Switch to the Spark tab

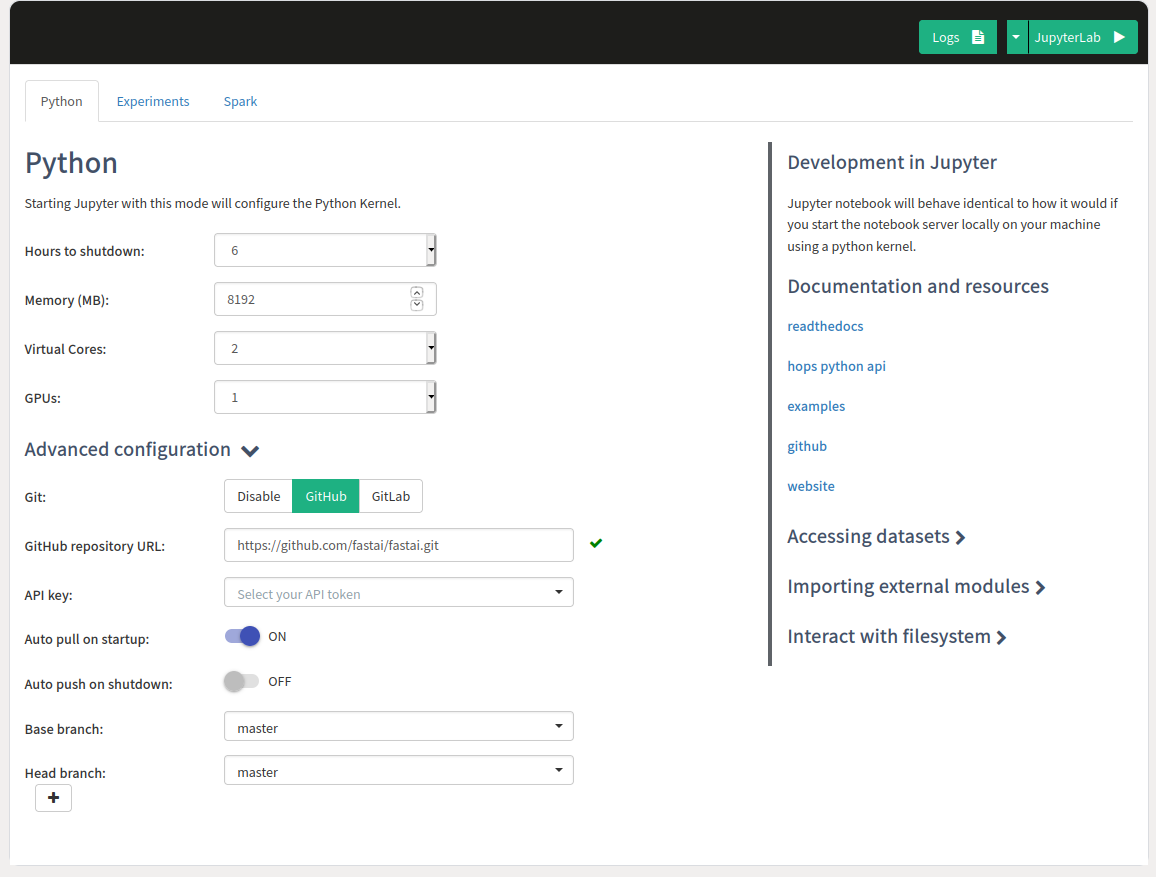point(240,101)
